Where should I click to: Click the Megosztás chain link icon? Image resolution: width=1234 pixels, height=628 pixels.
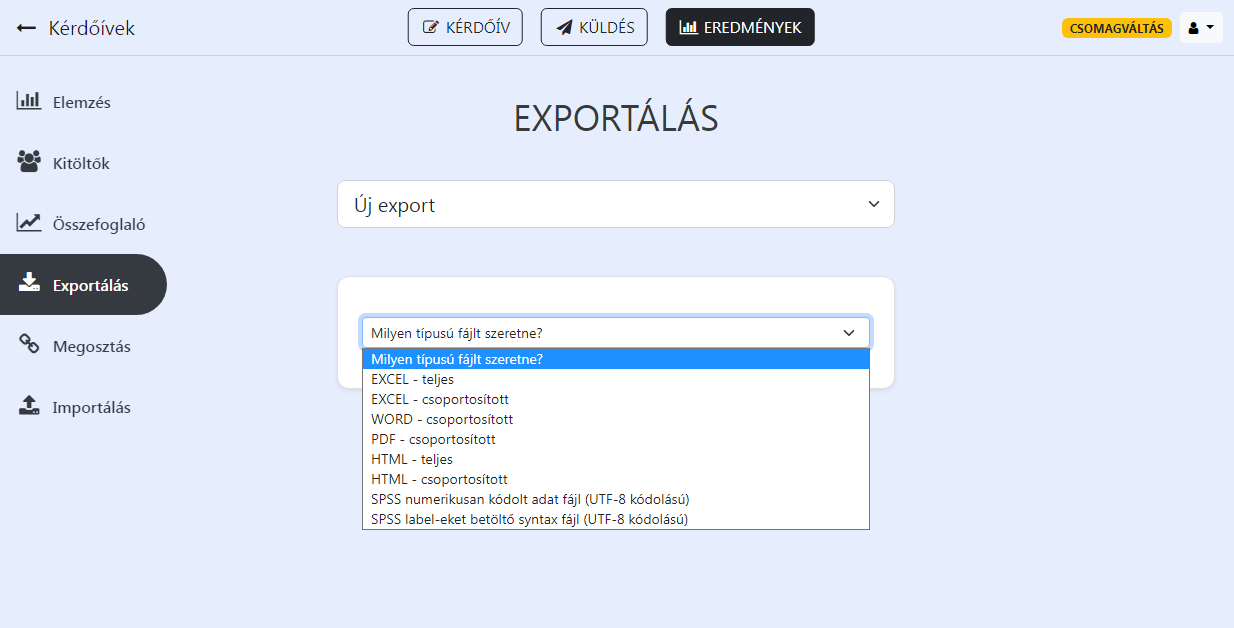click(x=29, y=345)
